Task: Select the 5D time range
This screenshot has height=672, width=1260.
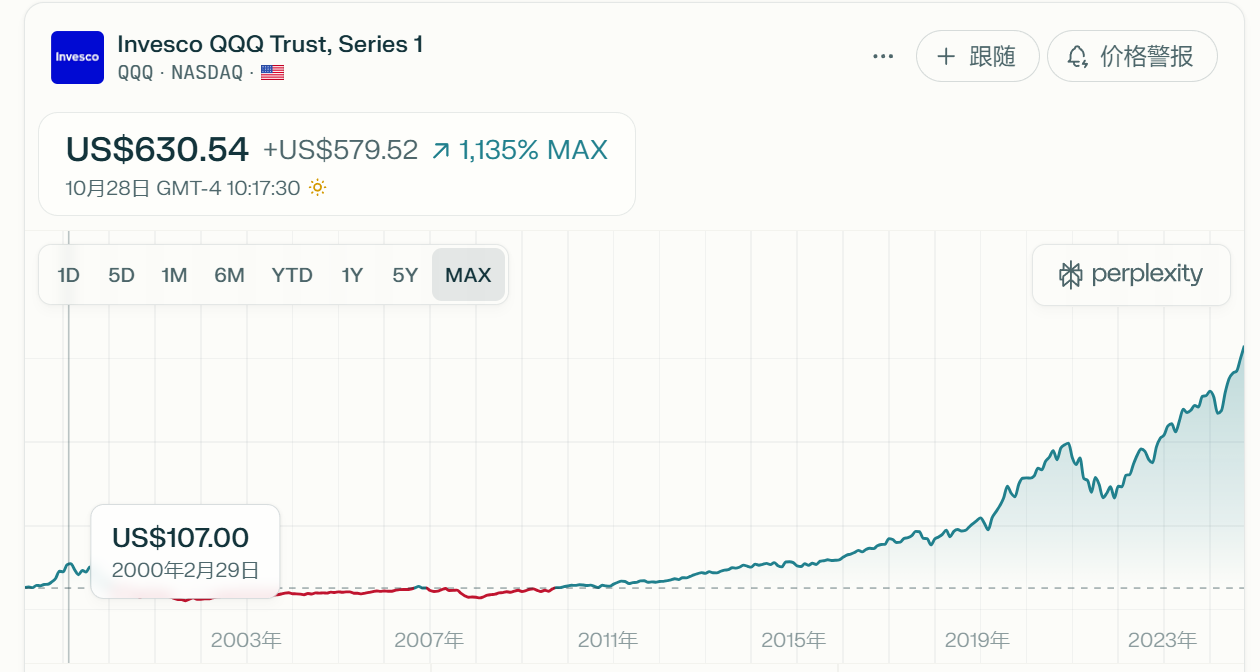Action: tap(121, 275)
